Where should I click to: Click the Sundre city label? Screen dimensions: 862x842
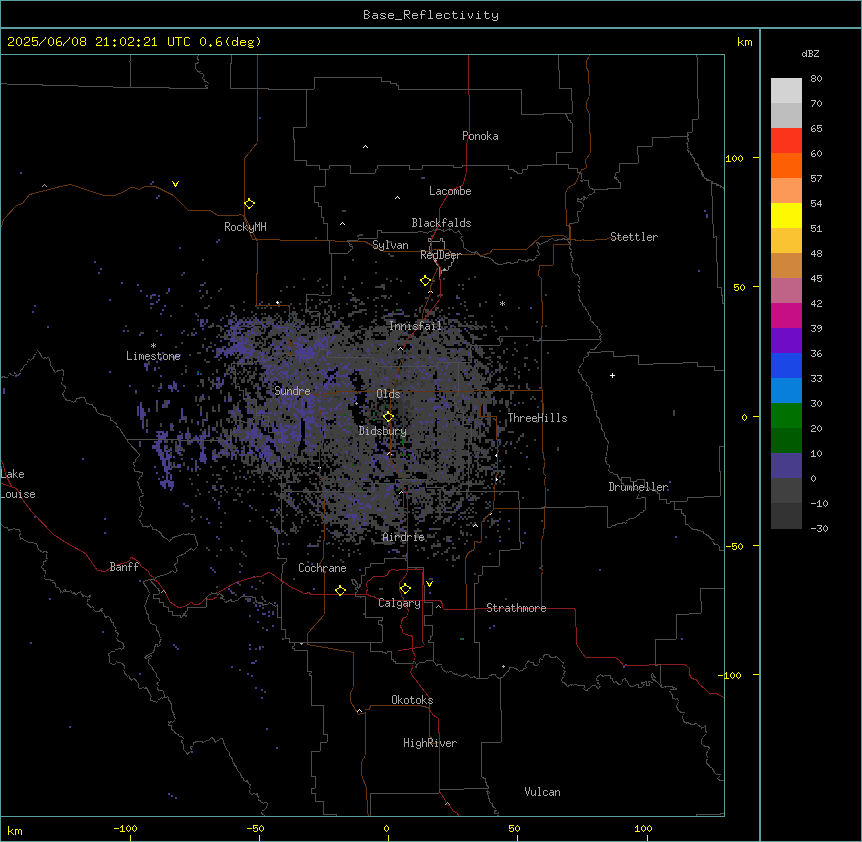coord(292,391)
